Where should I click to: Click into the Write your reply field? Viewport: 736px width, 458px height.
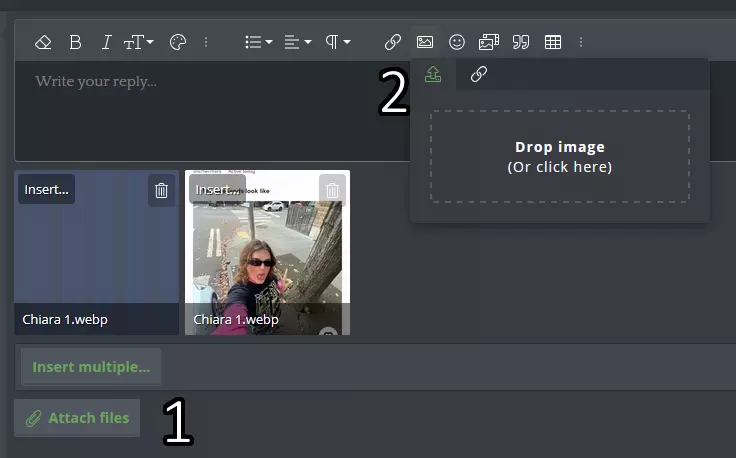(211, 111)
